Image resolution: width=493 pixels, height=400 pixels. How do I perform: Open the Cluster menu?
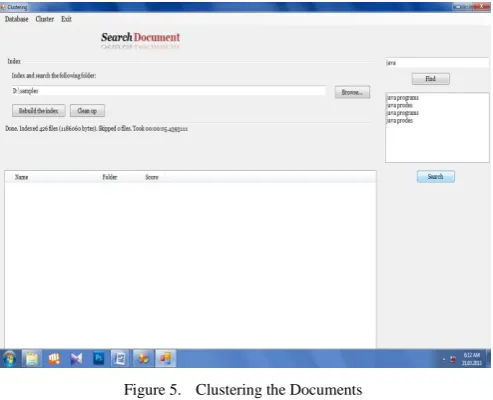pos(45,19)
